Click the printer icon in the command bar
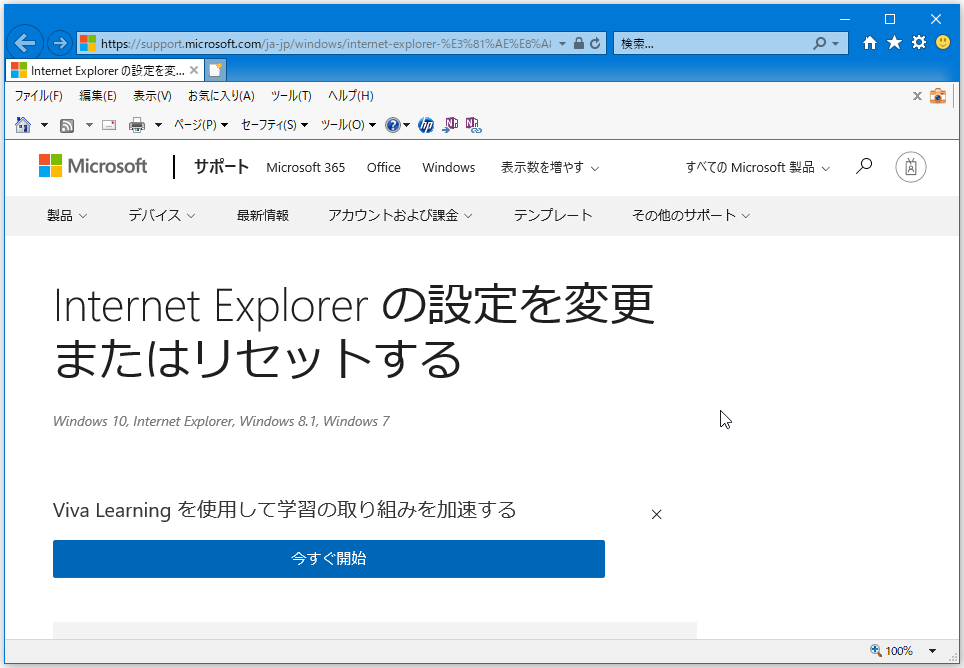 click(137, 125)
